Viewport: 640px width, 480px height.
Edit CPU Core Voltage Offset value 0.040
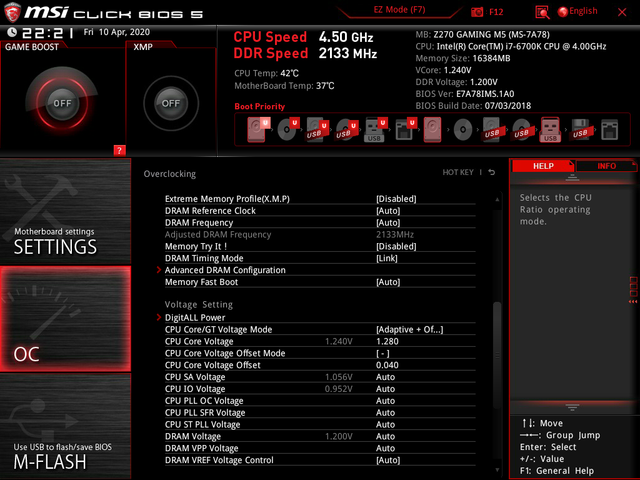(x=387, y=365)
